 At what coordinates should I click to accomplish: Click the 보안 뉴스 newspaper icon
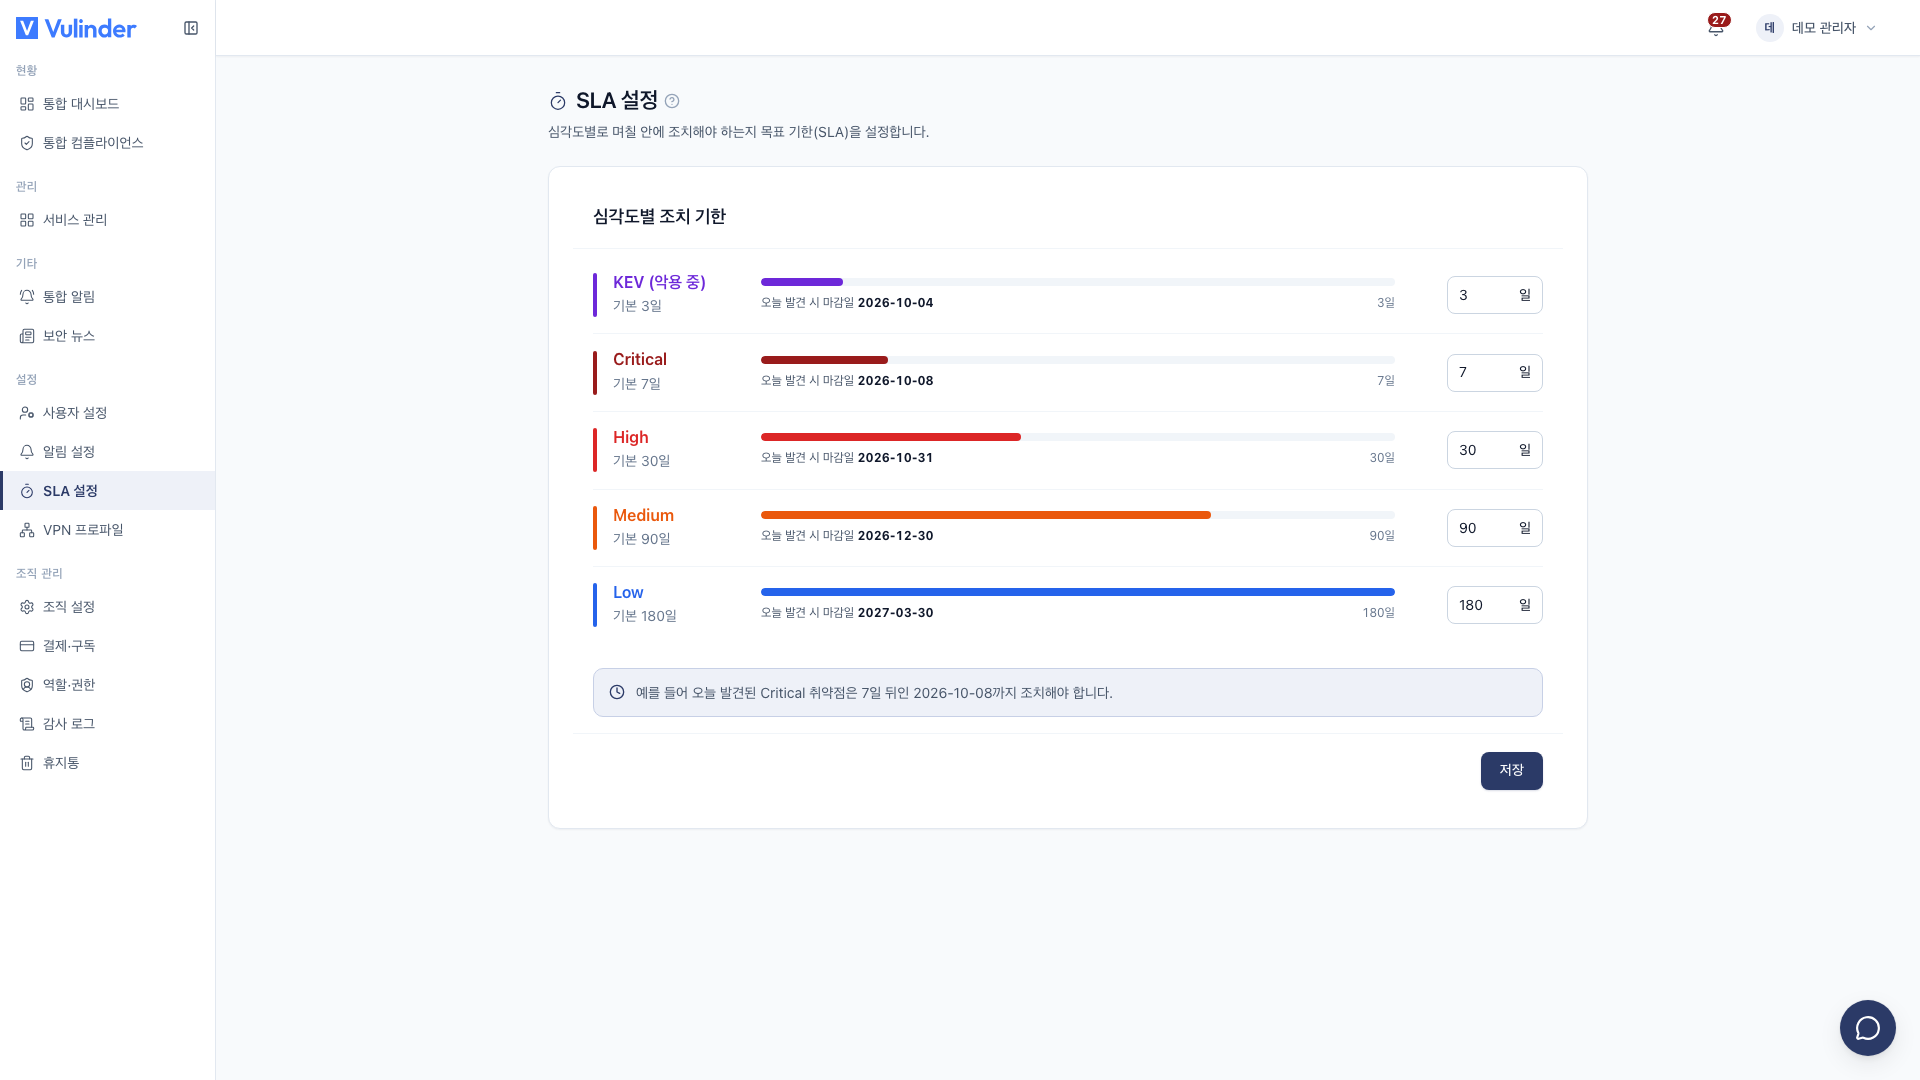tap(27, 336)
